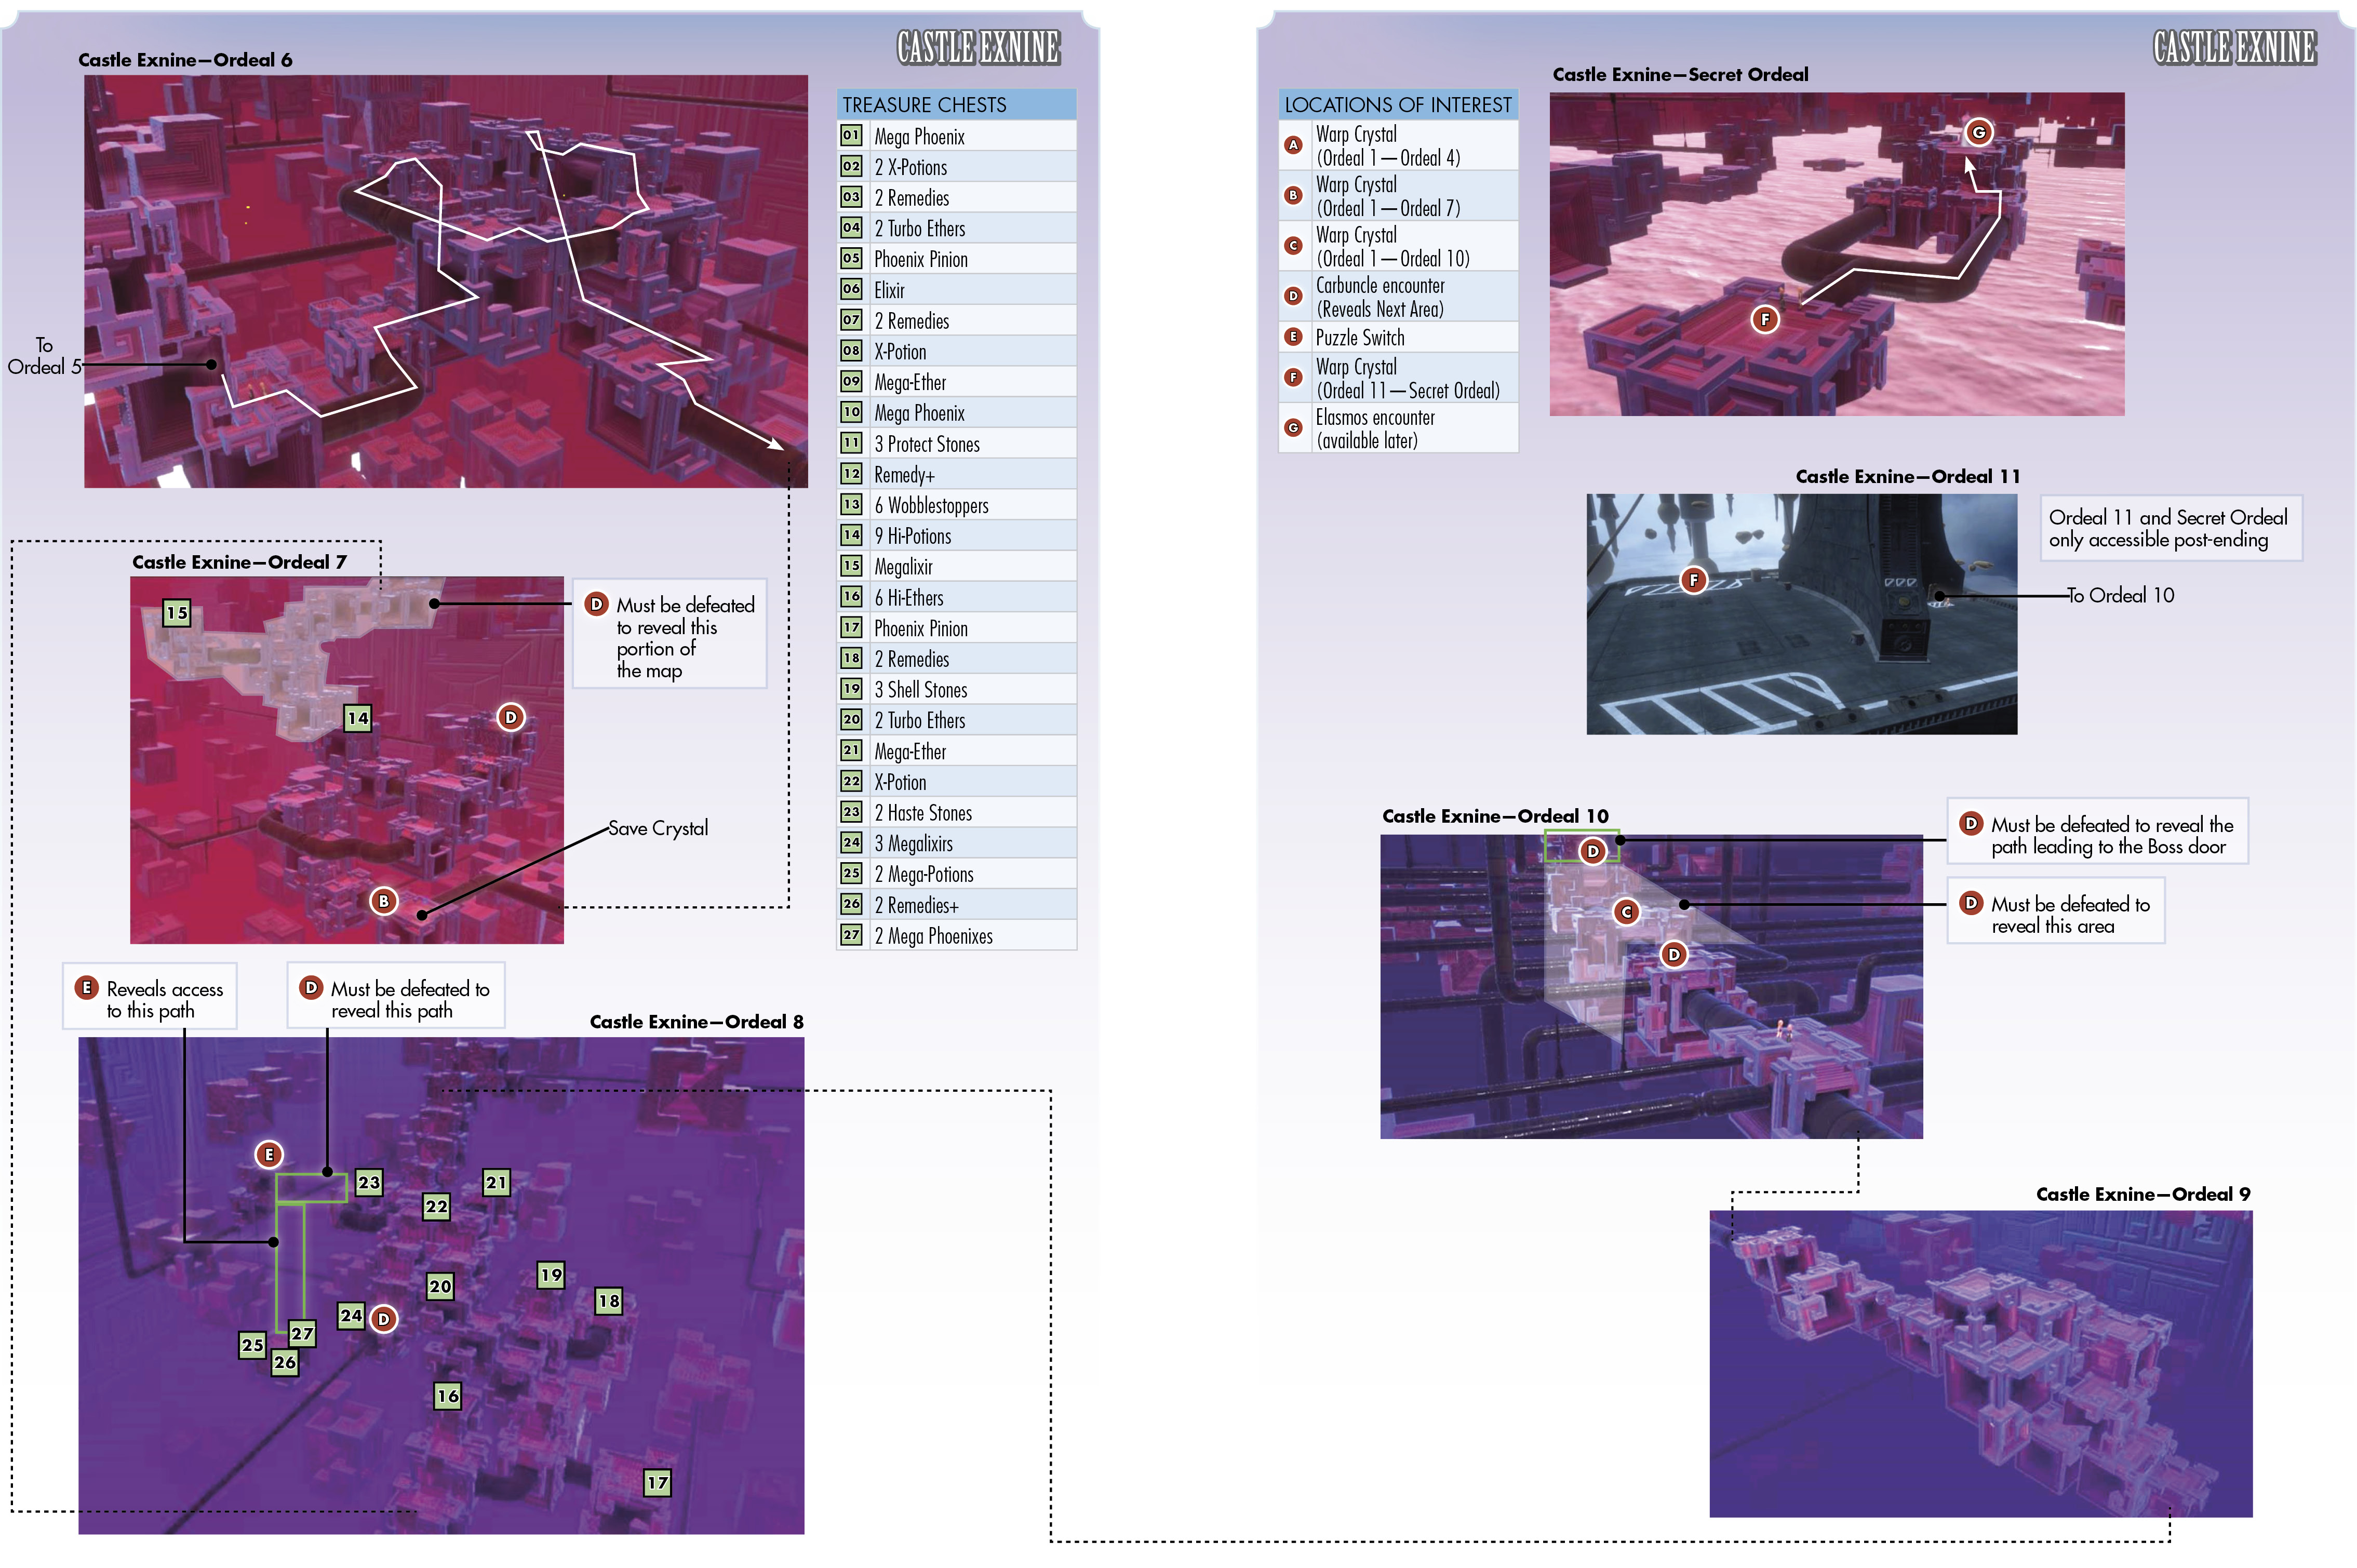Select "6 Wobblestoppers" in the Treasure Chests list

(x=957, y=505)
